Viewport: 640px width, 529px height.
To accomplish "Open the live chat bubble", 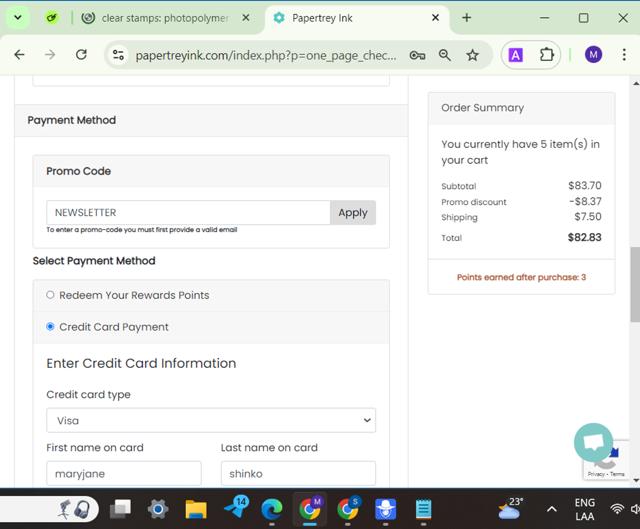I will pyautogui.click(x=593, y=442).
